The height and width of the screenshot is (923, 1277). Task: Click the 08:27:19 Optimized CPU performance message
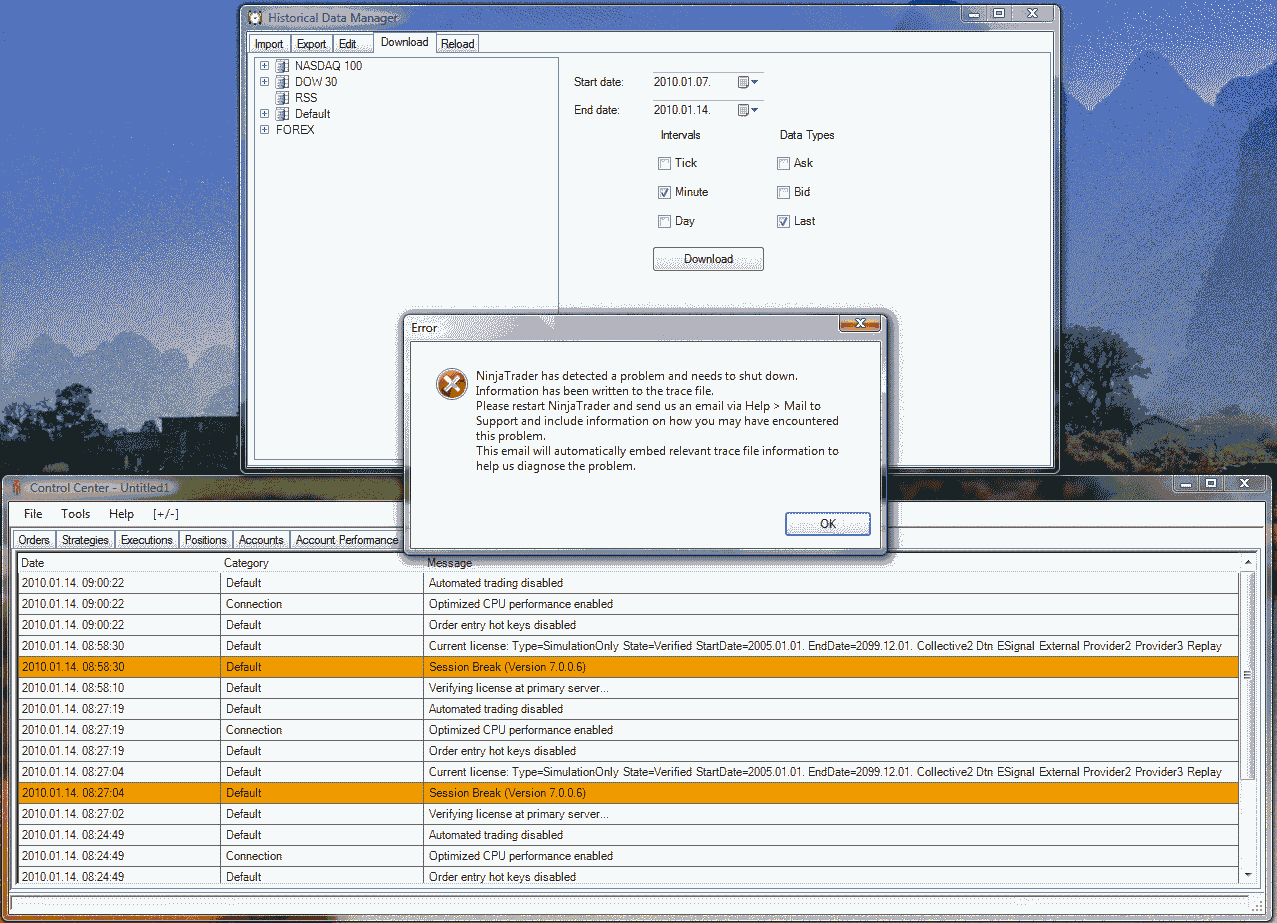pyautogui.click(x=521, y=730)
